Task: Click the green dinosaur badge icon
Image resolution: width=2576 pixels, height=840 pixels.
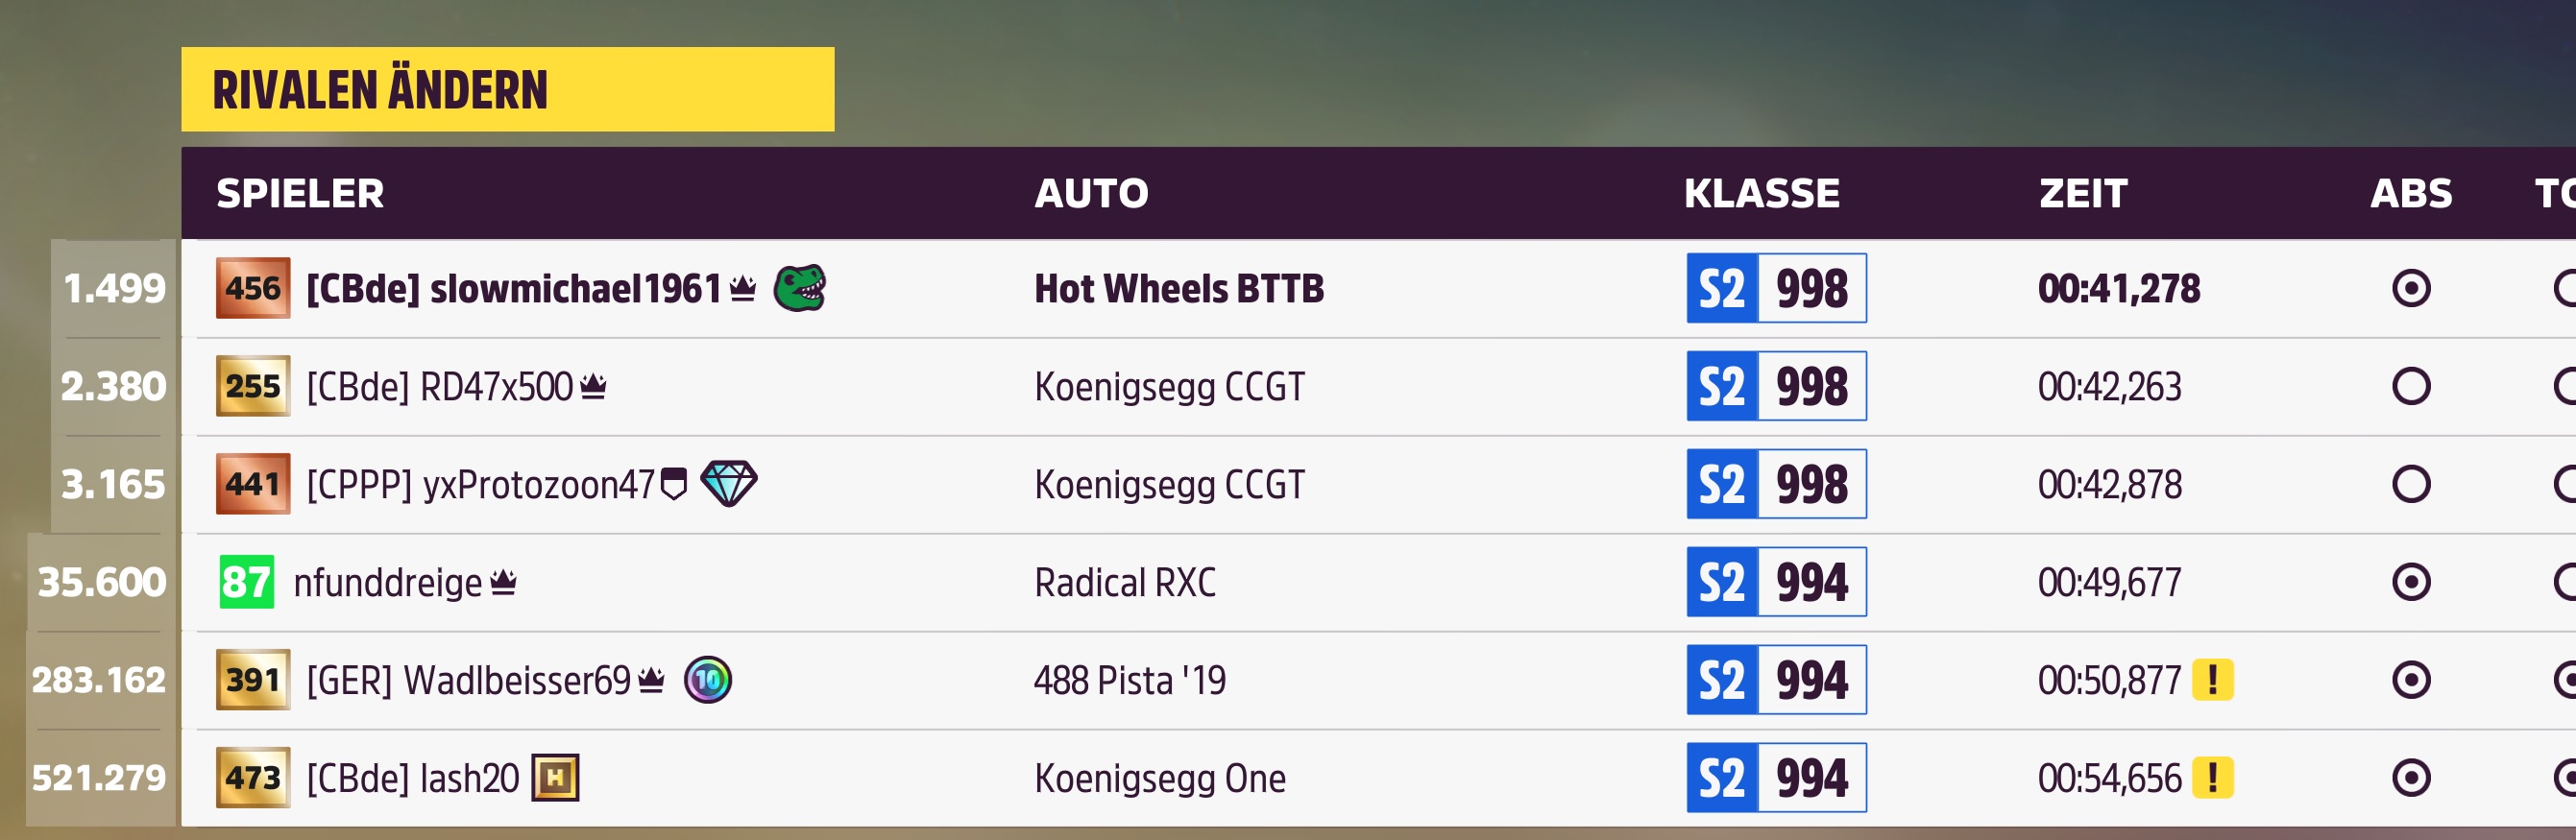Action: point(799,288)
